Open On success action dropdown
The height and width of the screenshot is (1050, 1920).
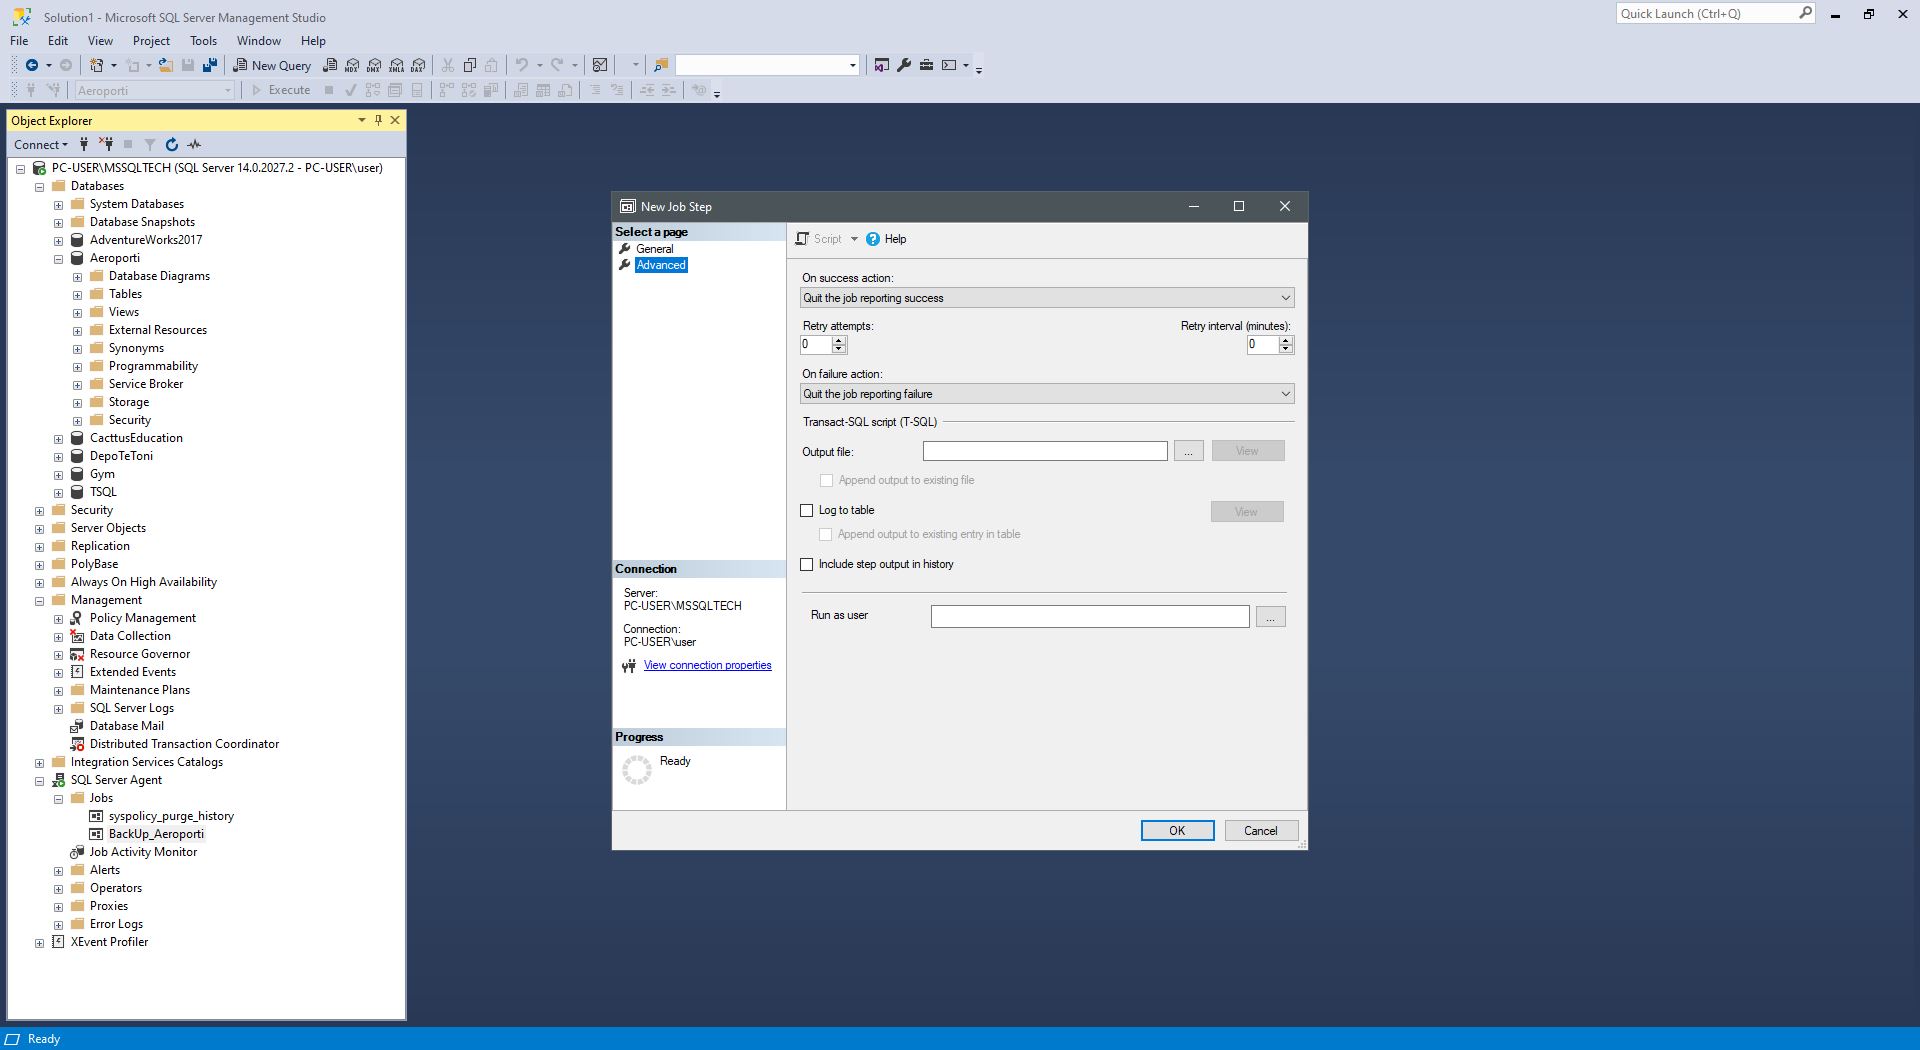(1047, 298)
